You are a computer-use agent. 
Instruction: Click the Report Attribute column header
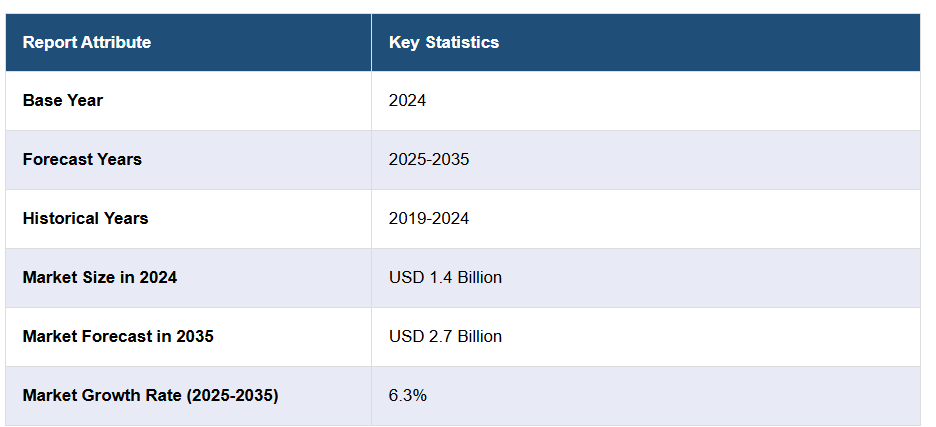point(87,42)
